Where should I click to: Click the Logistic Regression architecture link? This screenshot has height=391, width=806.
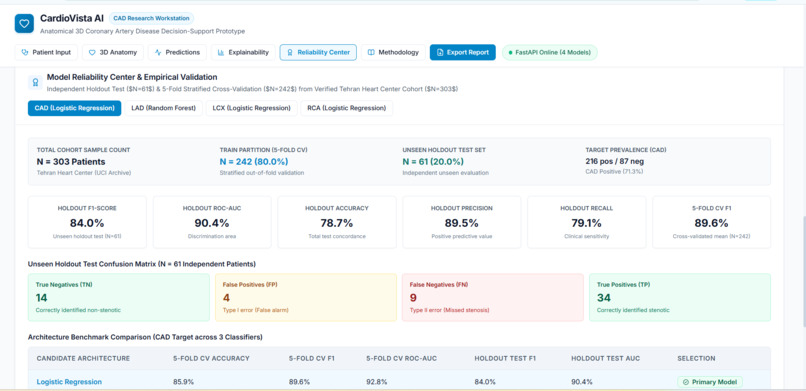coord(69,382)
